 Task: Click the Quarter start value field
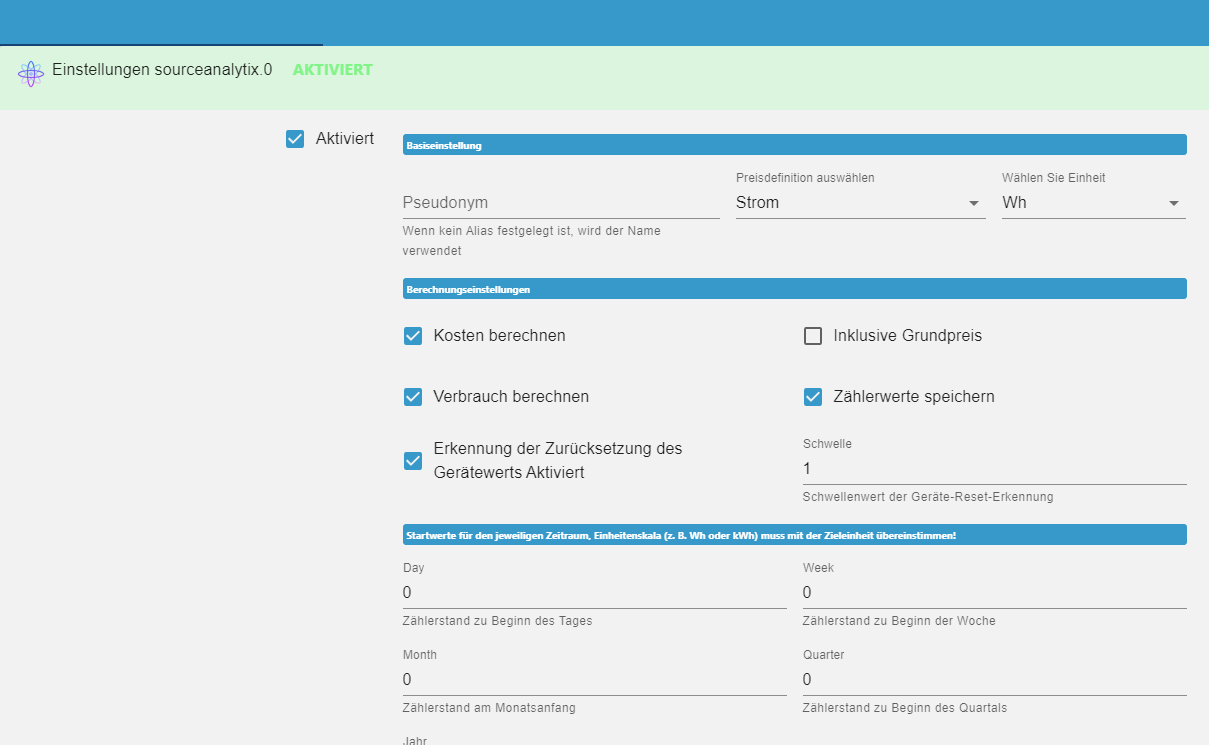click(994, 680)
